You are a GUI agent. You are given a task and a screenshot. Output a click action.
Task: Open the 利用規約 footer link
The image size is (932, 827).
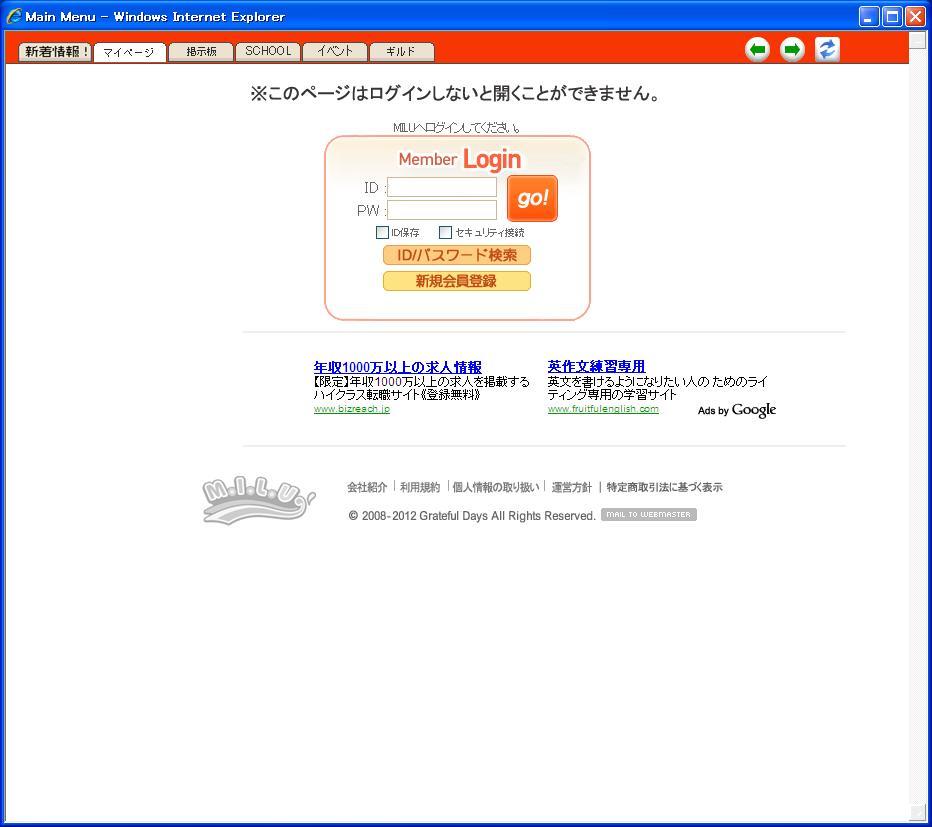coord(420,488)
